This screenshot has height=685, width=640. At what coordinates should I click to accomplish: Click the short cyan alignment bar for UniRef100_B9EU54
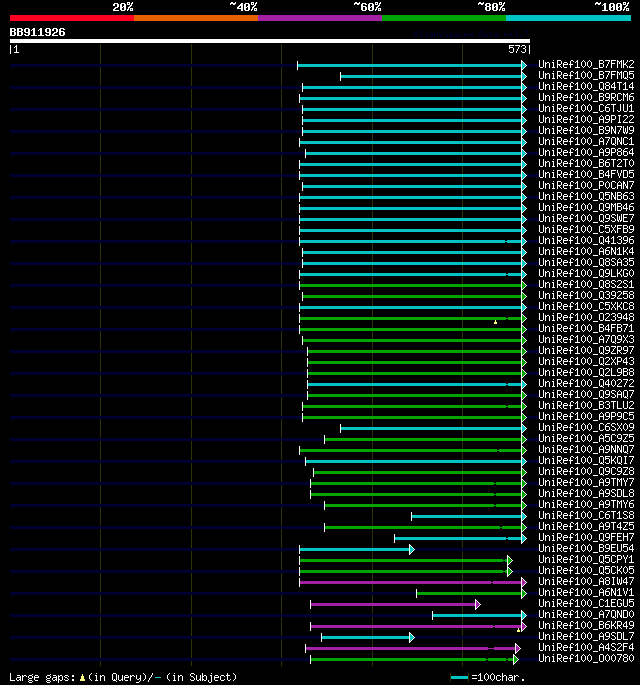[x=357, y=550]
